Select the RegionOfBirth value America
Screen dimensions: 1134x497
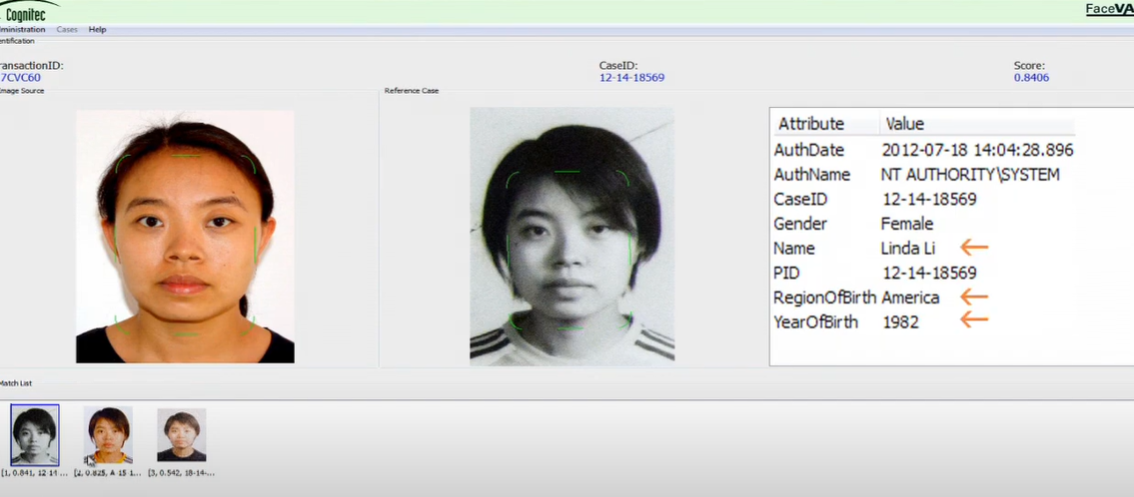(911, 297)
